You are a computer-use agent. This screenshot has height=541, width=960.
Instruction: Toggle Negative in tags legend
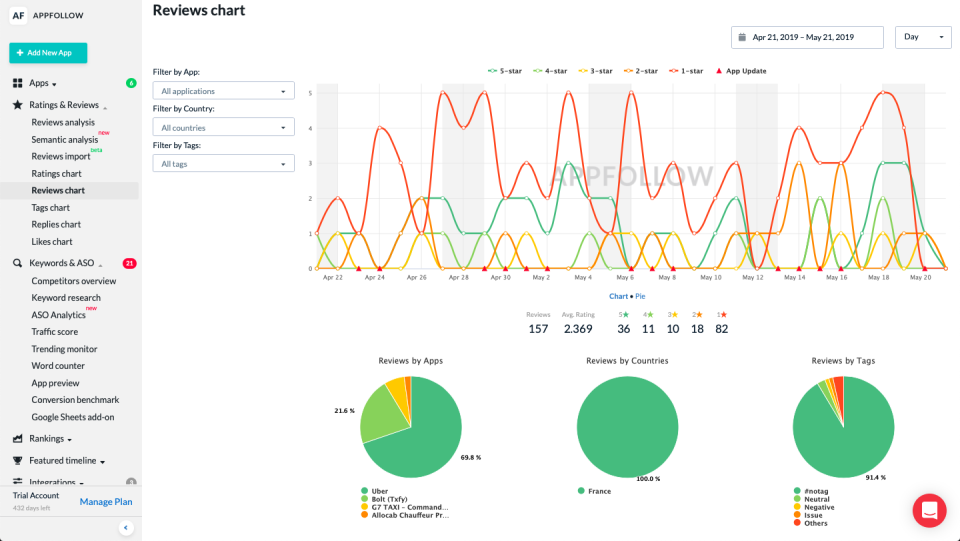[814, 507]
